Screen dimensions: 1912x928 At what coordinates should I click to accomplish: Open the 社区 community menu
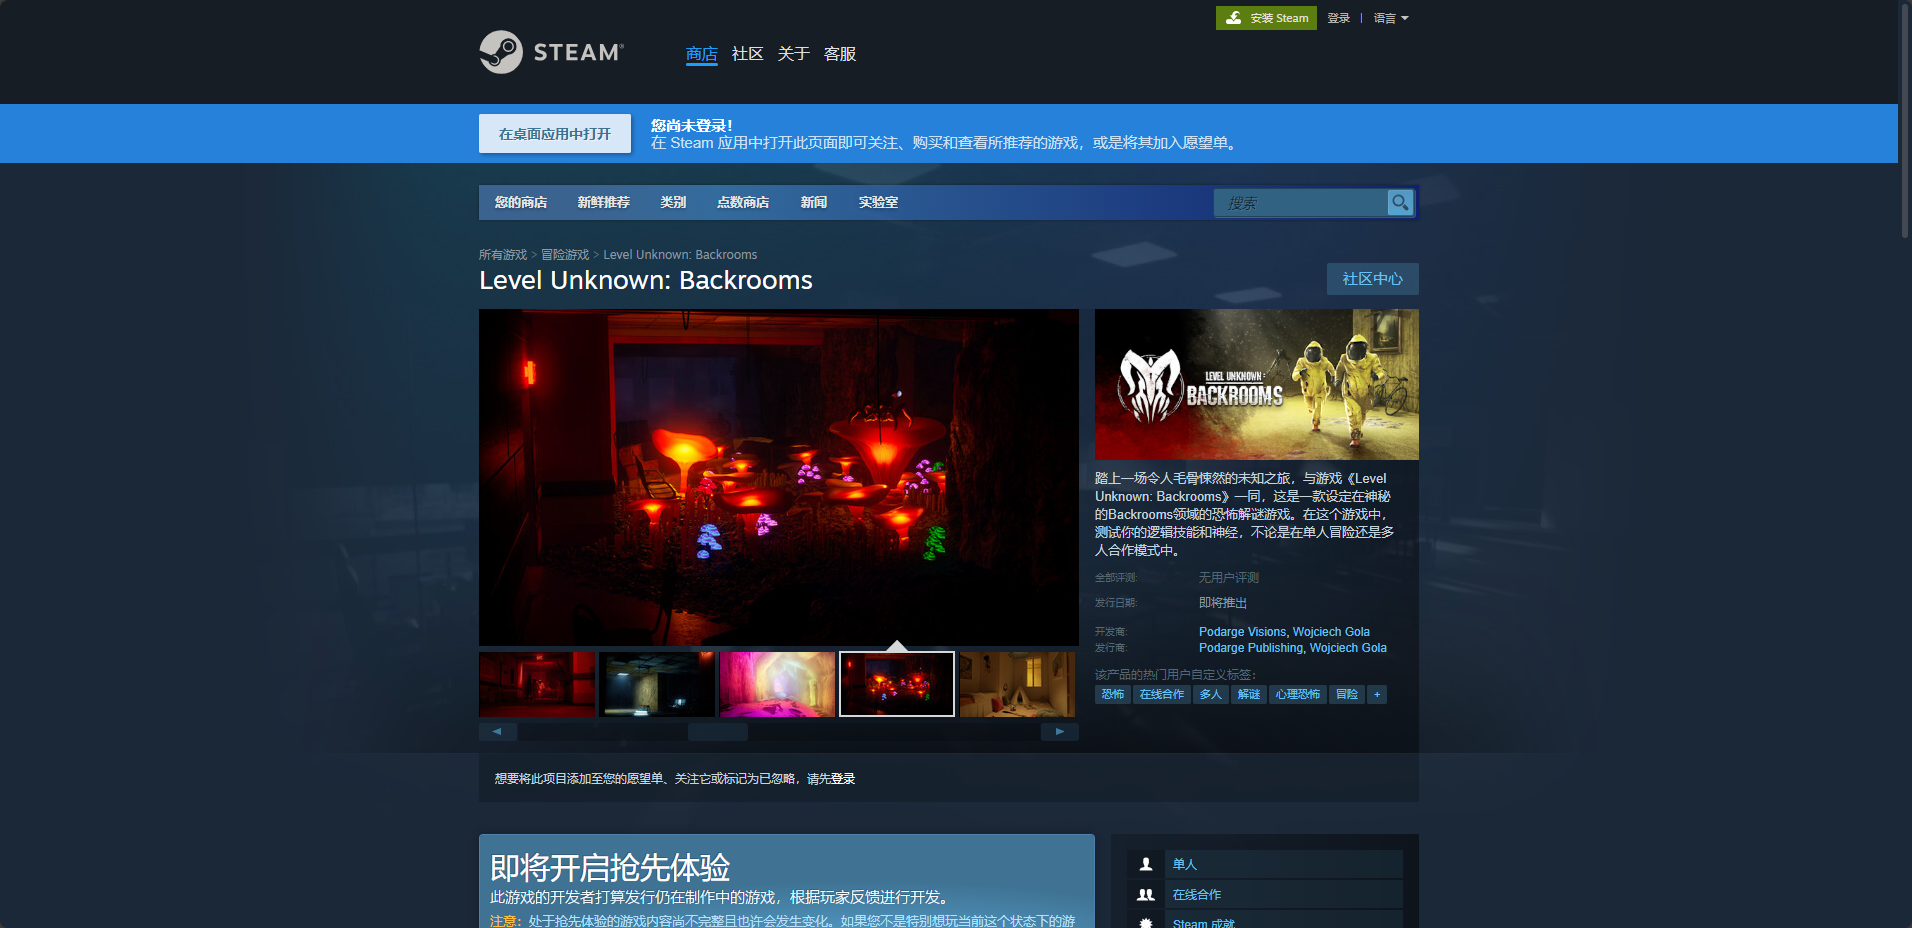coord(747,54)
